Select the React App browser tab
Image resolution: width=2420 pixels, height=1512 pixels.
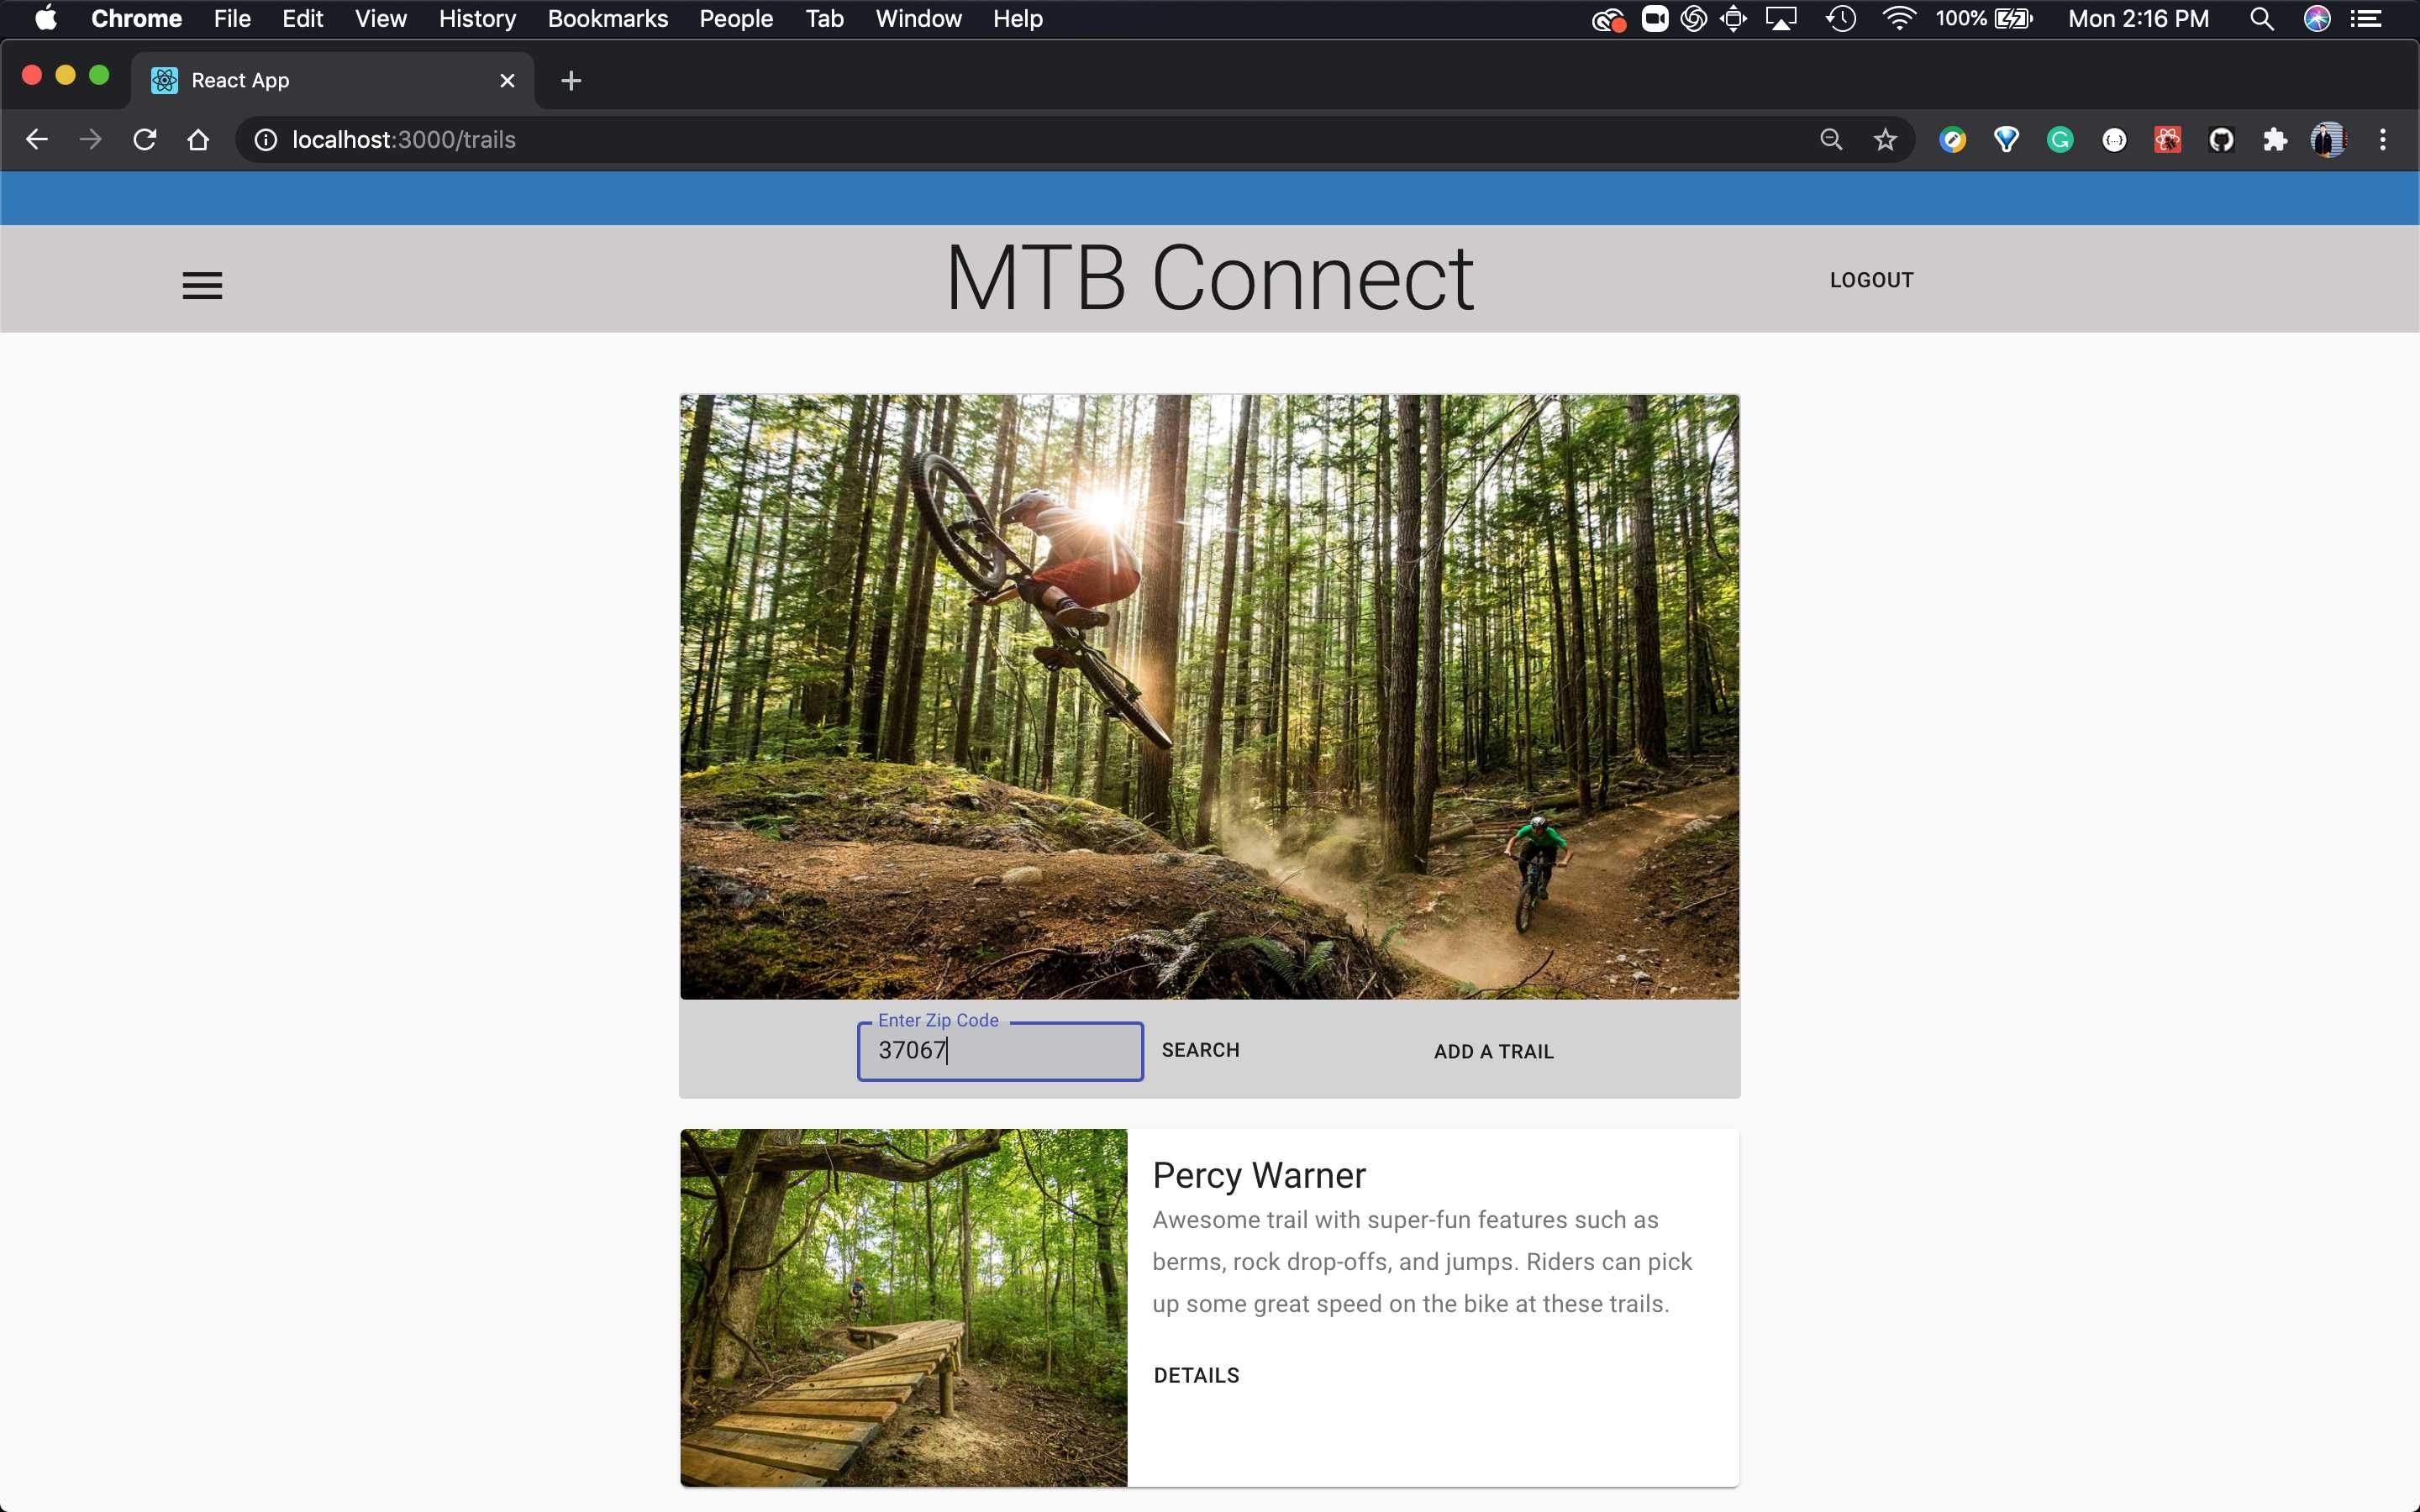coord(332,81)
